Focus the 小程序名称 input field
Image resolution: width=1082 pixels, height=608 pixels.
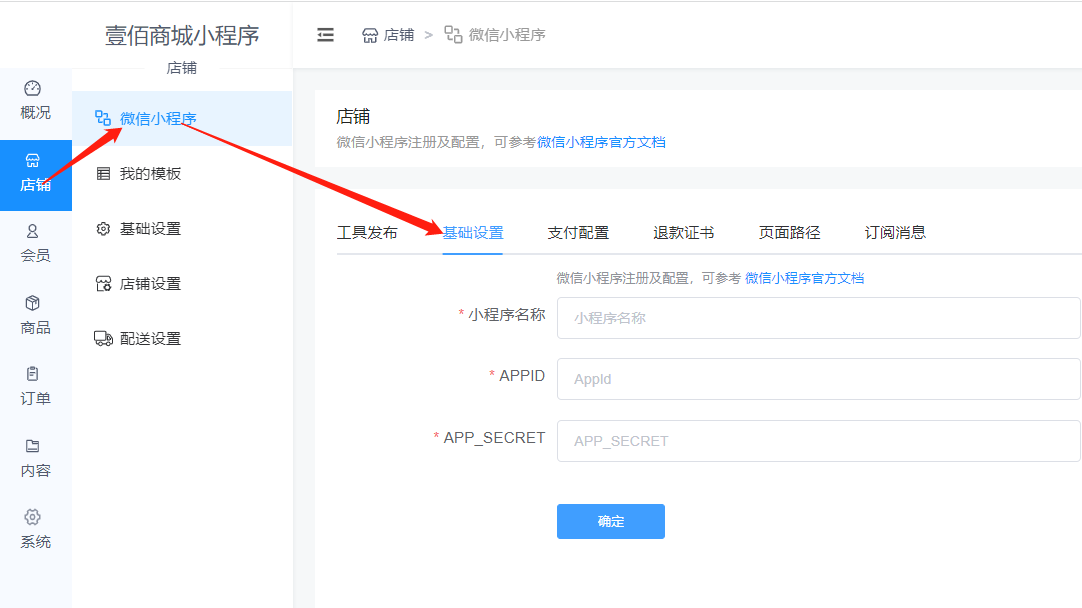pyautogui.click(x=818, y=318)
